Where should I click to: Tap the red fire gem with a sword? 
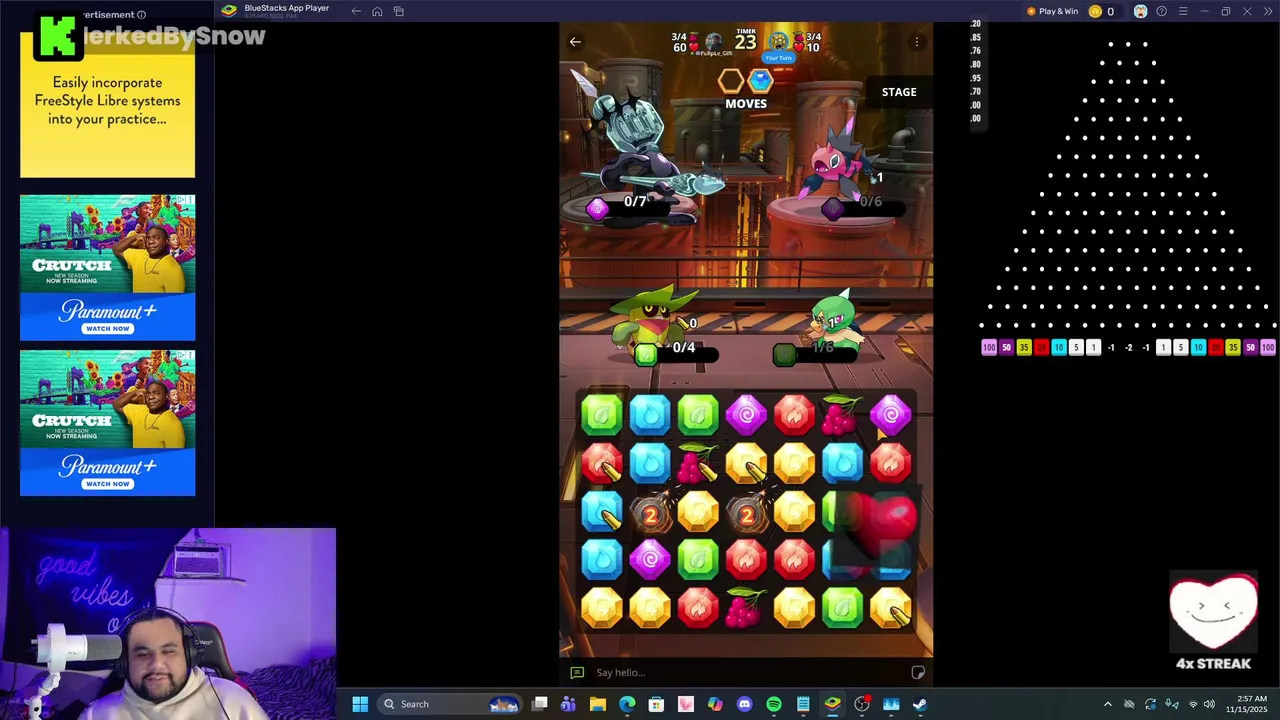(x=602, y=463)
